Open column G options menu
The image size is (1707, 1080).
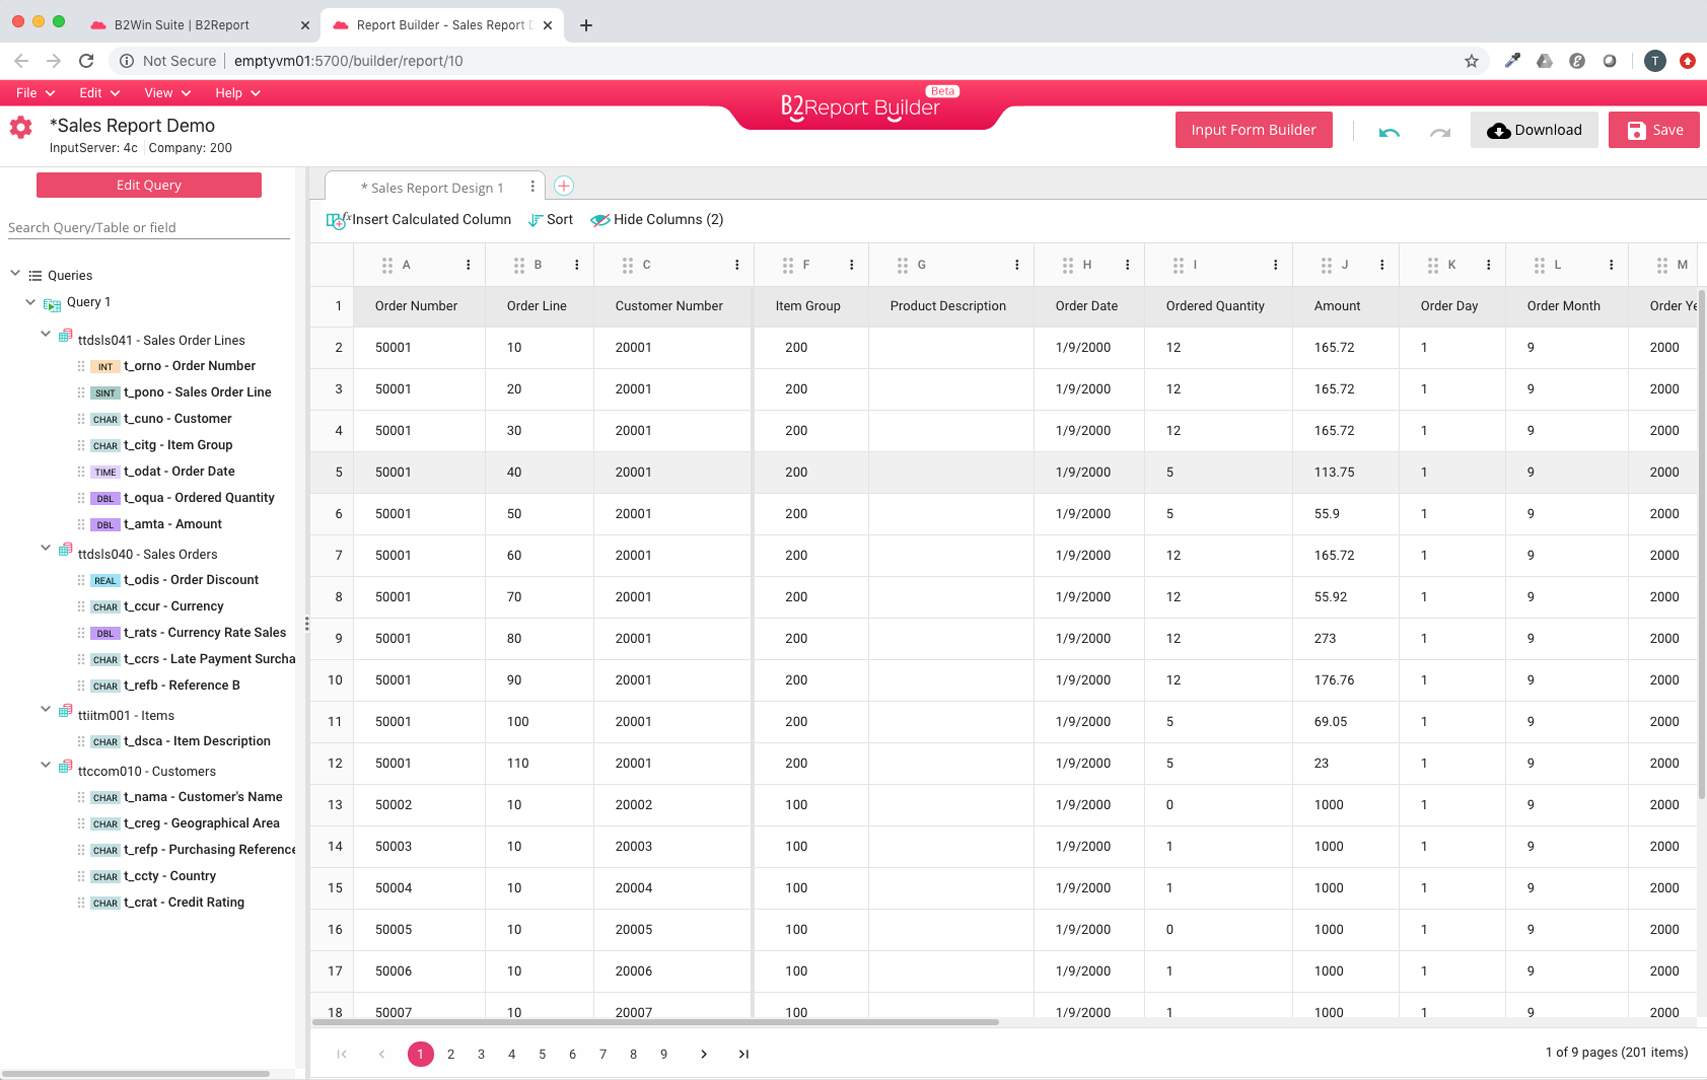click(x=1017, y=265)
